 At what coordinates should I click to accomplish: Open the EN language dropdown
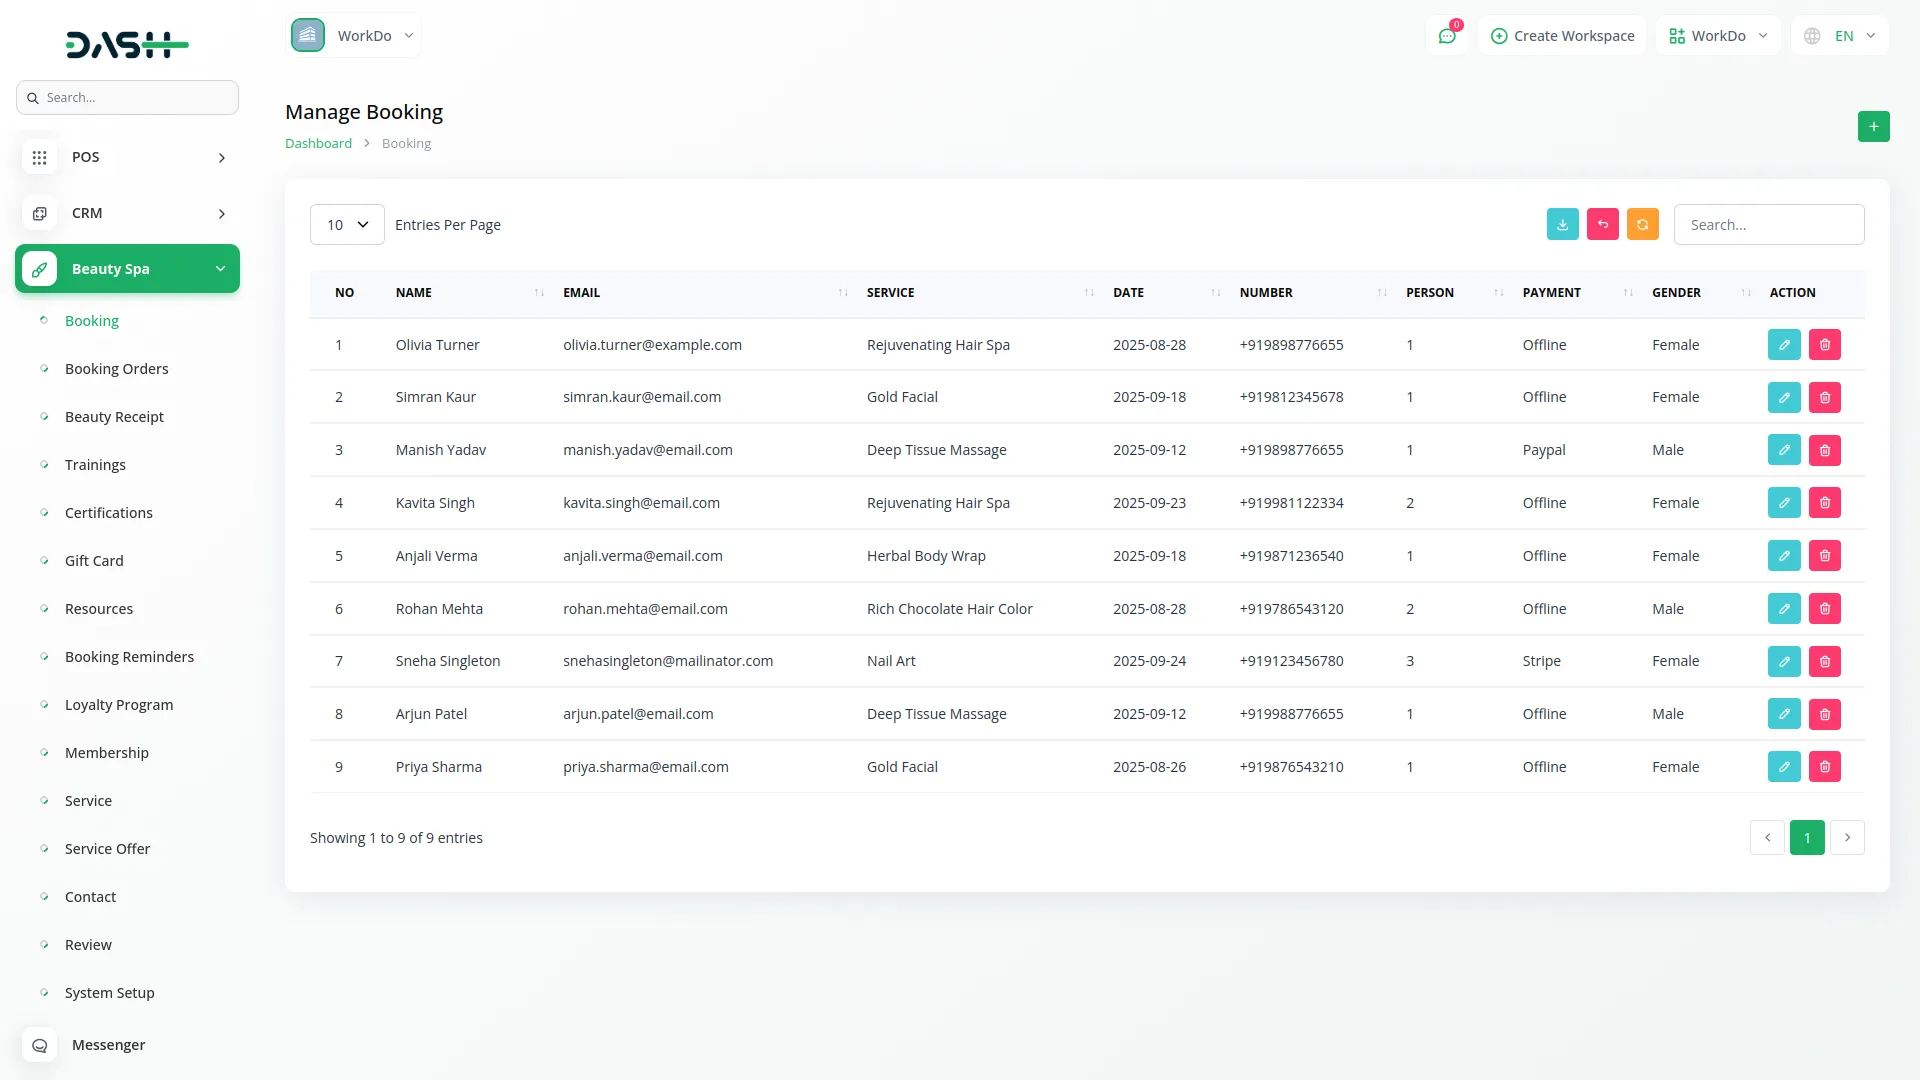point(1840,36)
